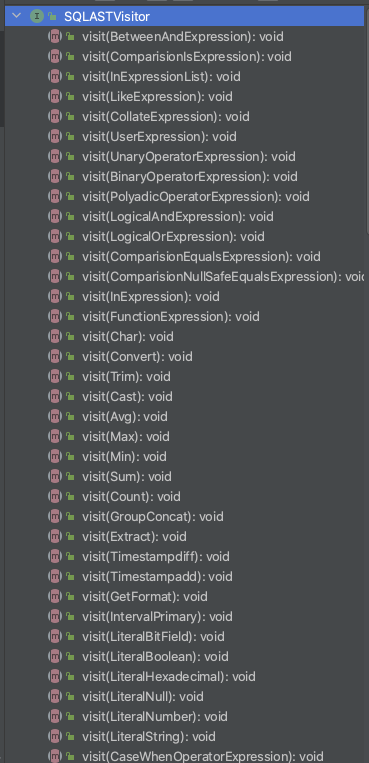Image resolution: width=369 pixels, height=763 pixels.
Task: Click method icon next to visit(LikeExpression)
Action: [55, 96]
